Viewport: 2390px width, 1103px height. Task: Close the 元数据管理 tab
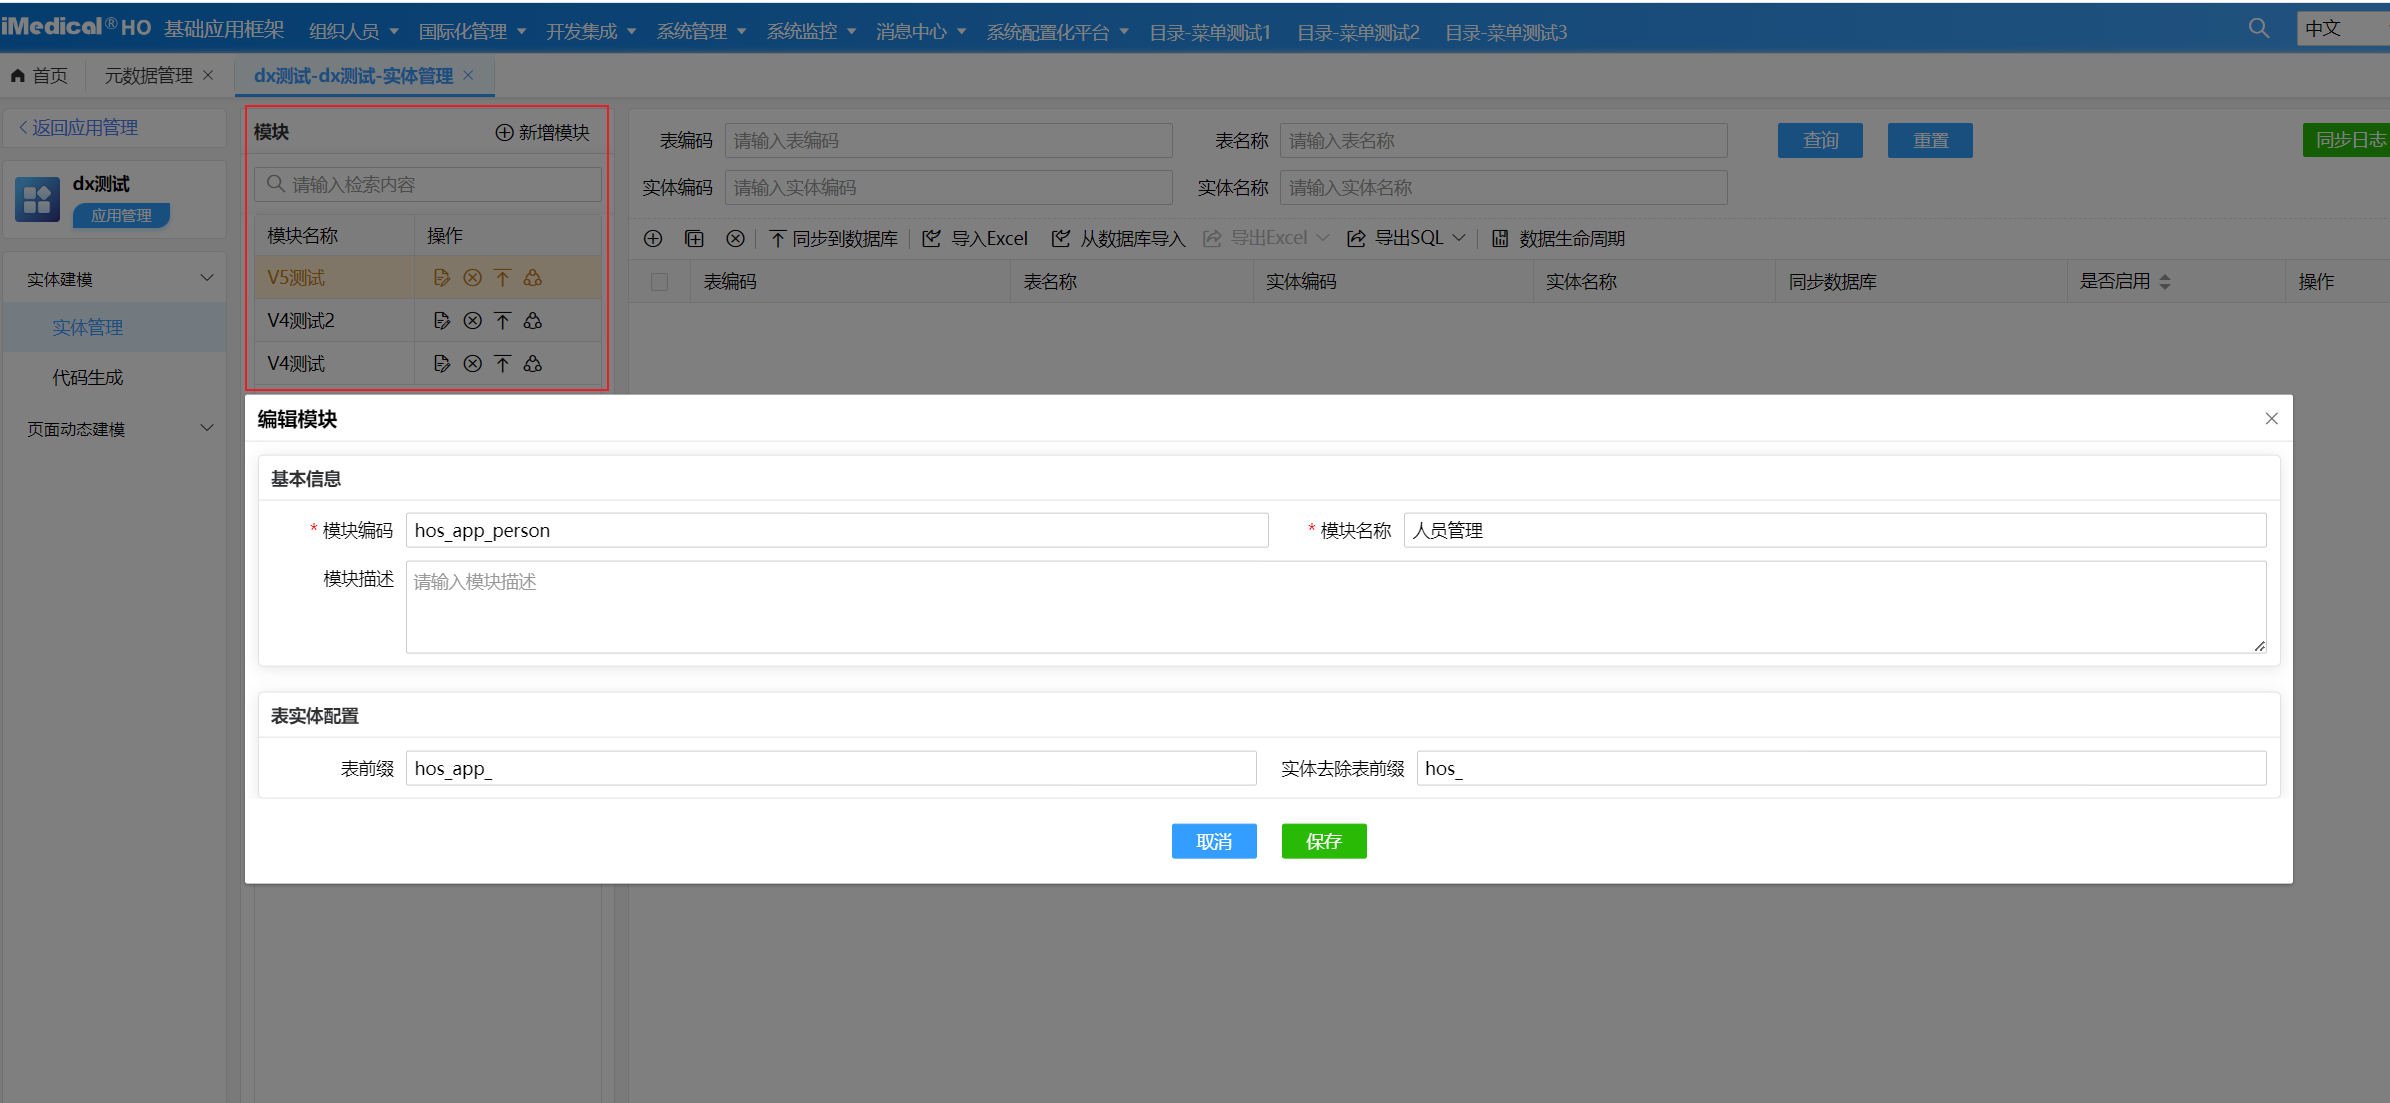pos(208,75)
